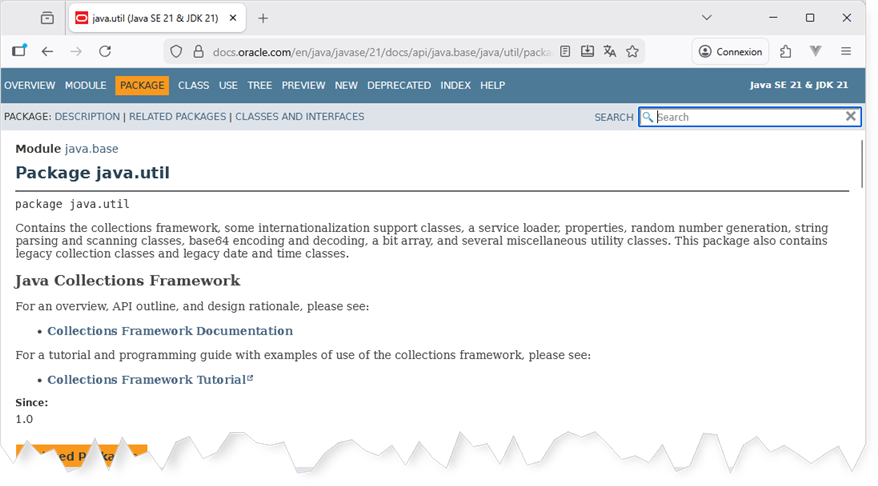Click the install/save page icon in address bar

587,52
